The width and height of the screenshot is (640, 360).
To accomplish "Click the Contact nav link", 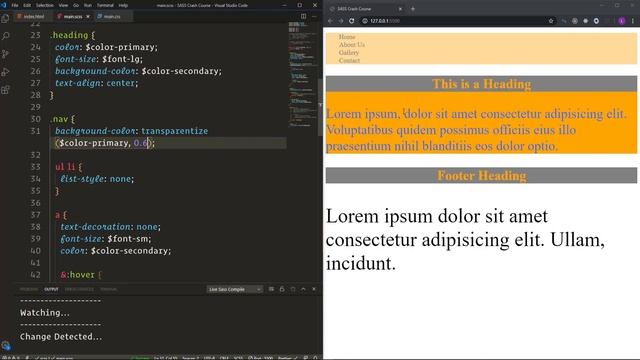I will [x=349, y=60].
